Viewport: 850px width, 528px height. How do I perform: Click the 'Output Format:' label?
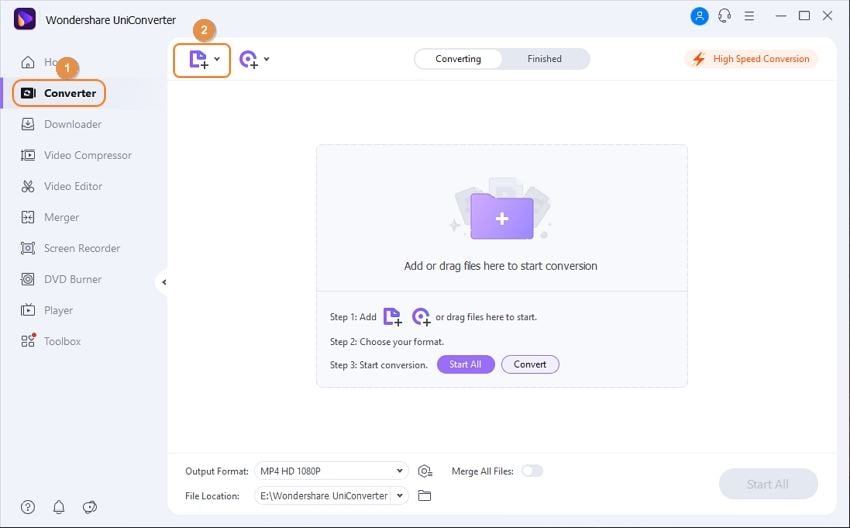(217, 471)
